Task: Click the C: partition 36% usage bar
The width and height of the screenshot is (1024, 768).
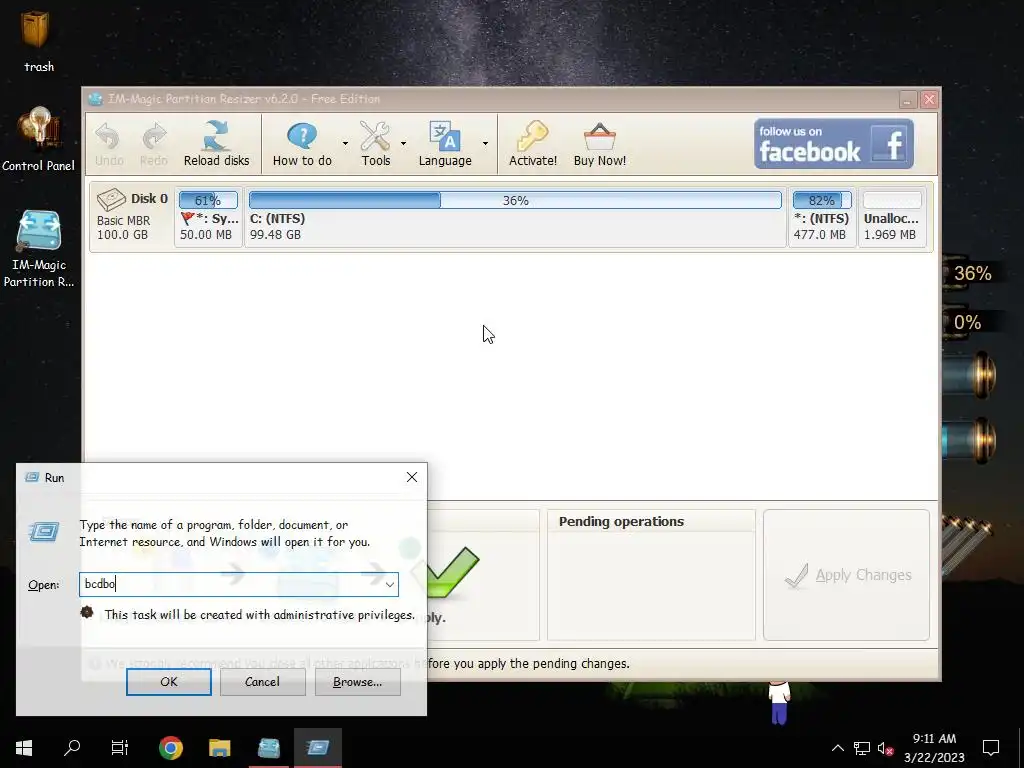Action: click(x=515, y=200)
